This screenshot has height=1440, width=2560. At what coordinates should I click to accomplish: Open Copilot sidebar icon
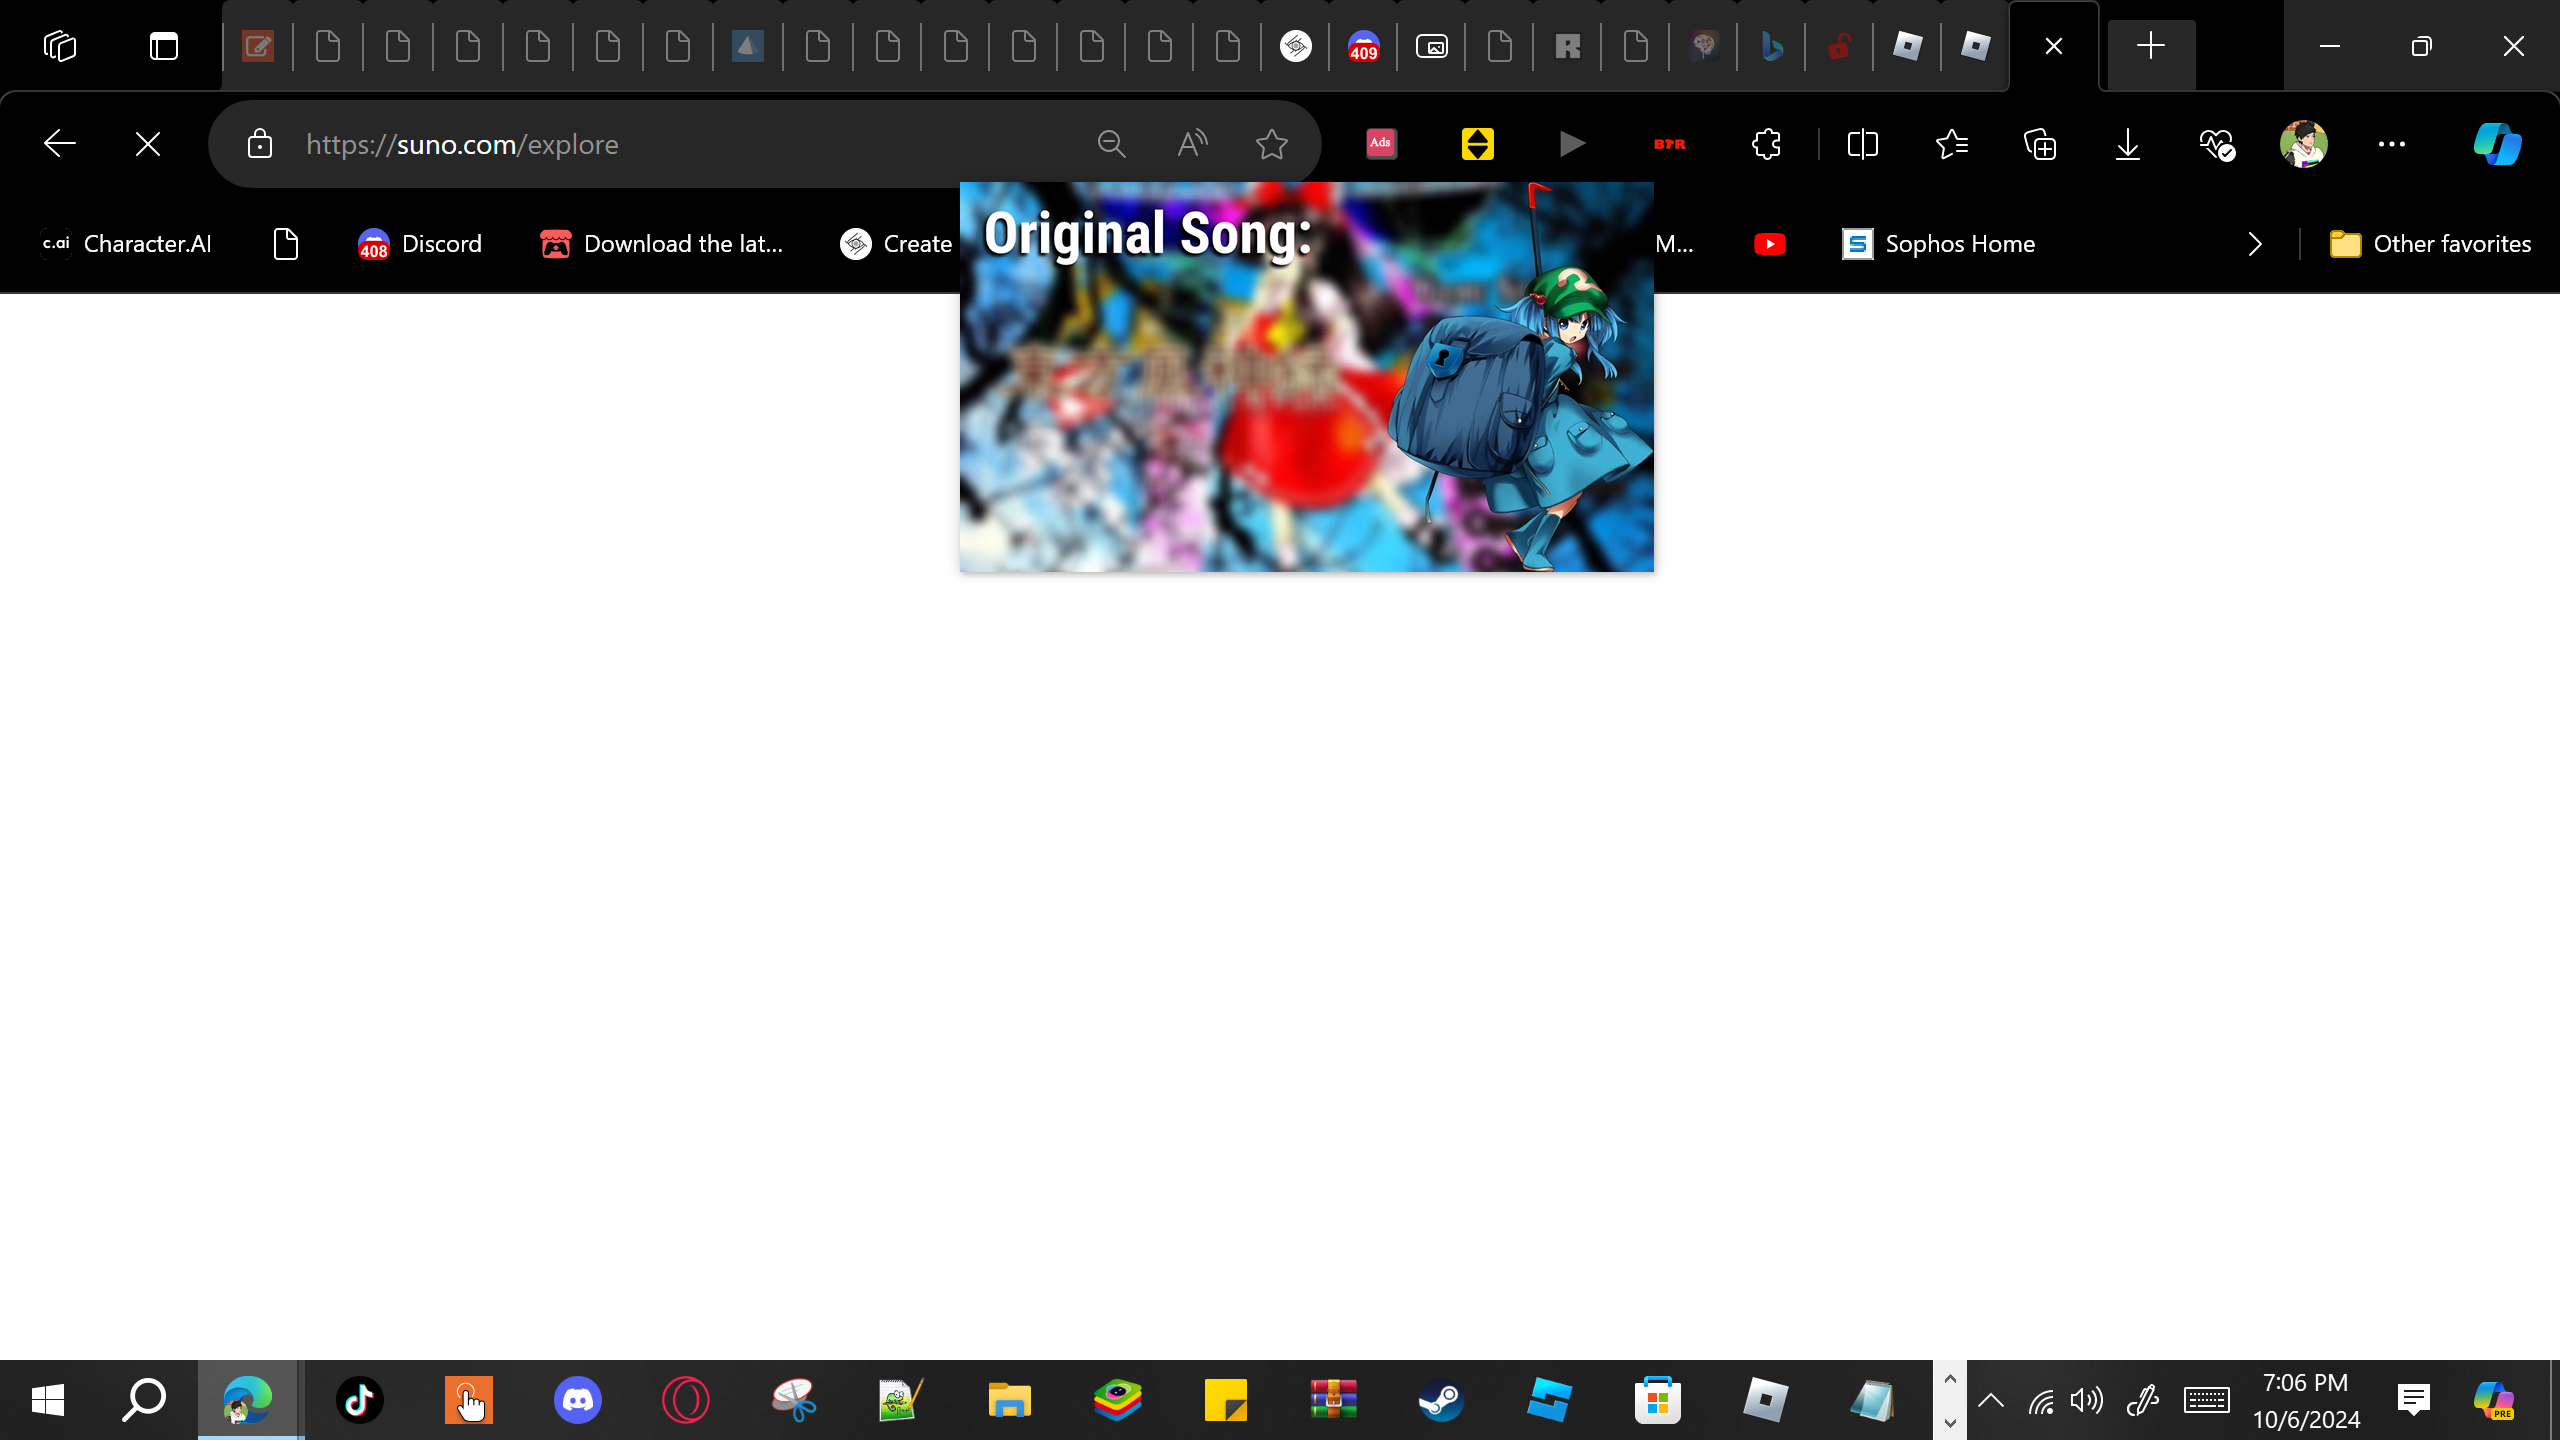click(x=2496, y=144)
